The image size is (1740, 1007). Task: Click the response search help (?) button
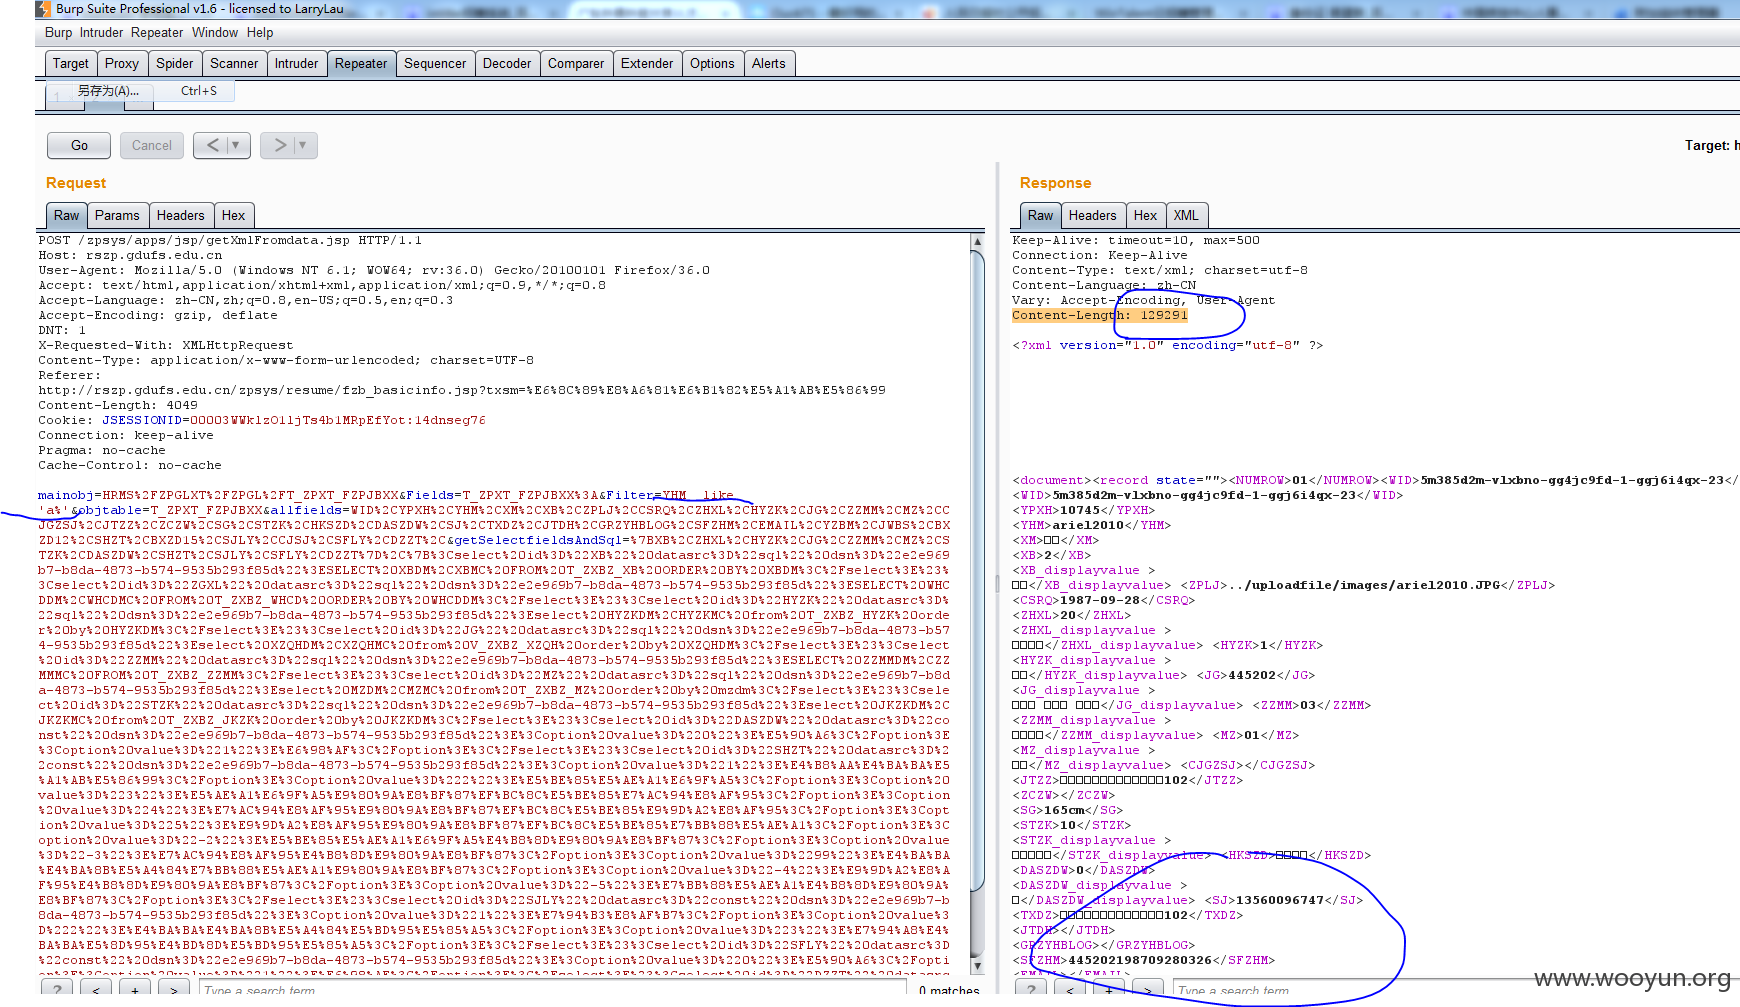[1031, 990]
